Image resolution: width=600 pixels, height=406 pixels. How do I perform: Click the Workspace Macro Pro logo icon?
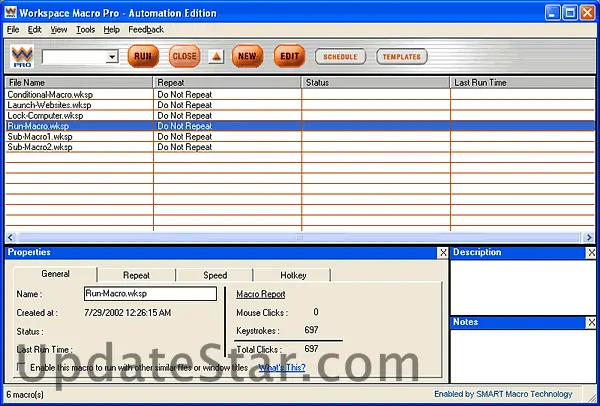tap(22, 57)
